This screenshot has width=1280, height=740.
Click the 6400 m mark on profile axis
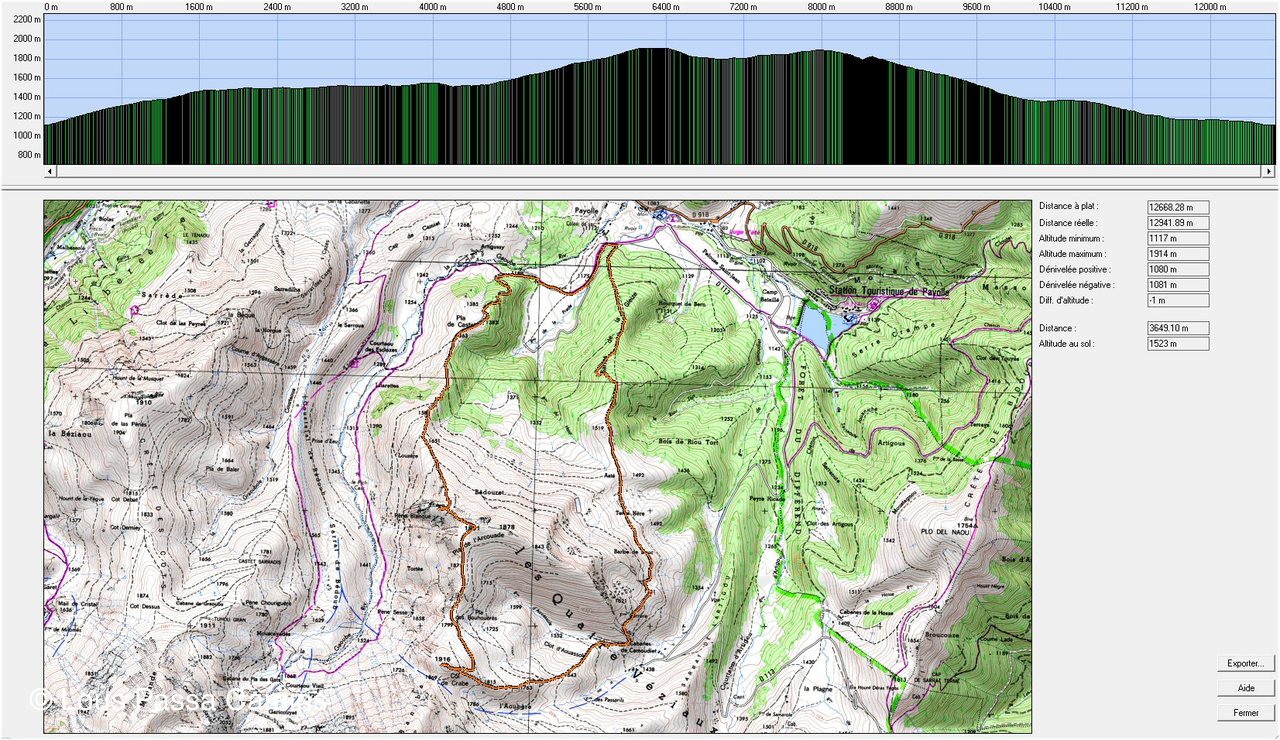point(666,7)
